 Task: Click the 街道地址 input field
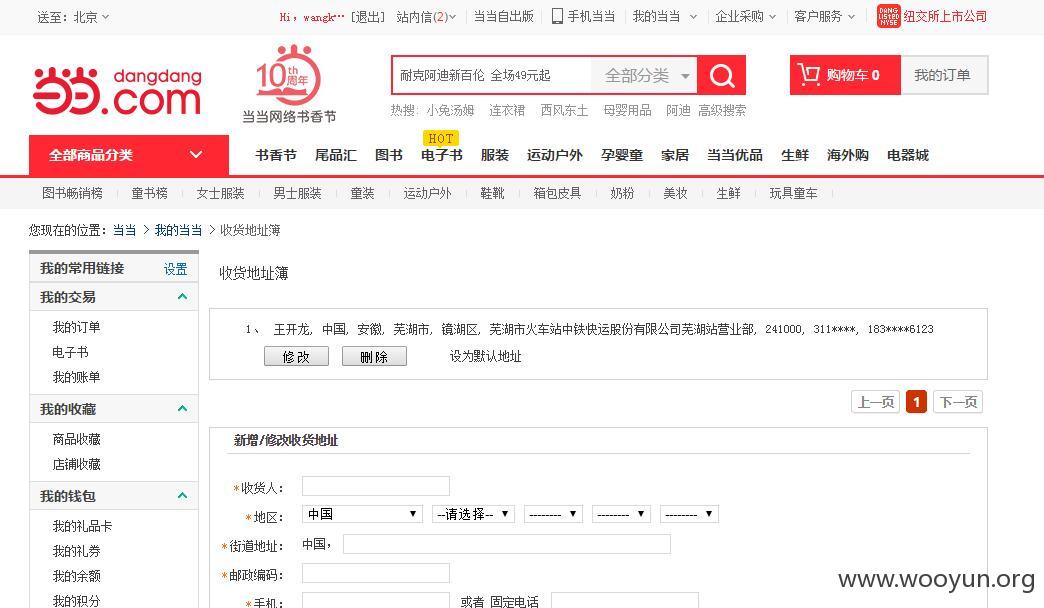[507, 544]
